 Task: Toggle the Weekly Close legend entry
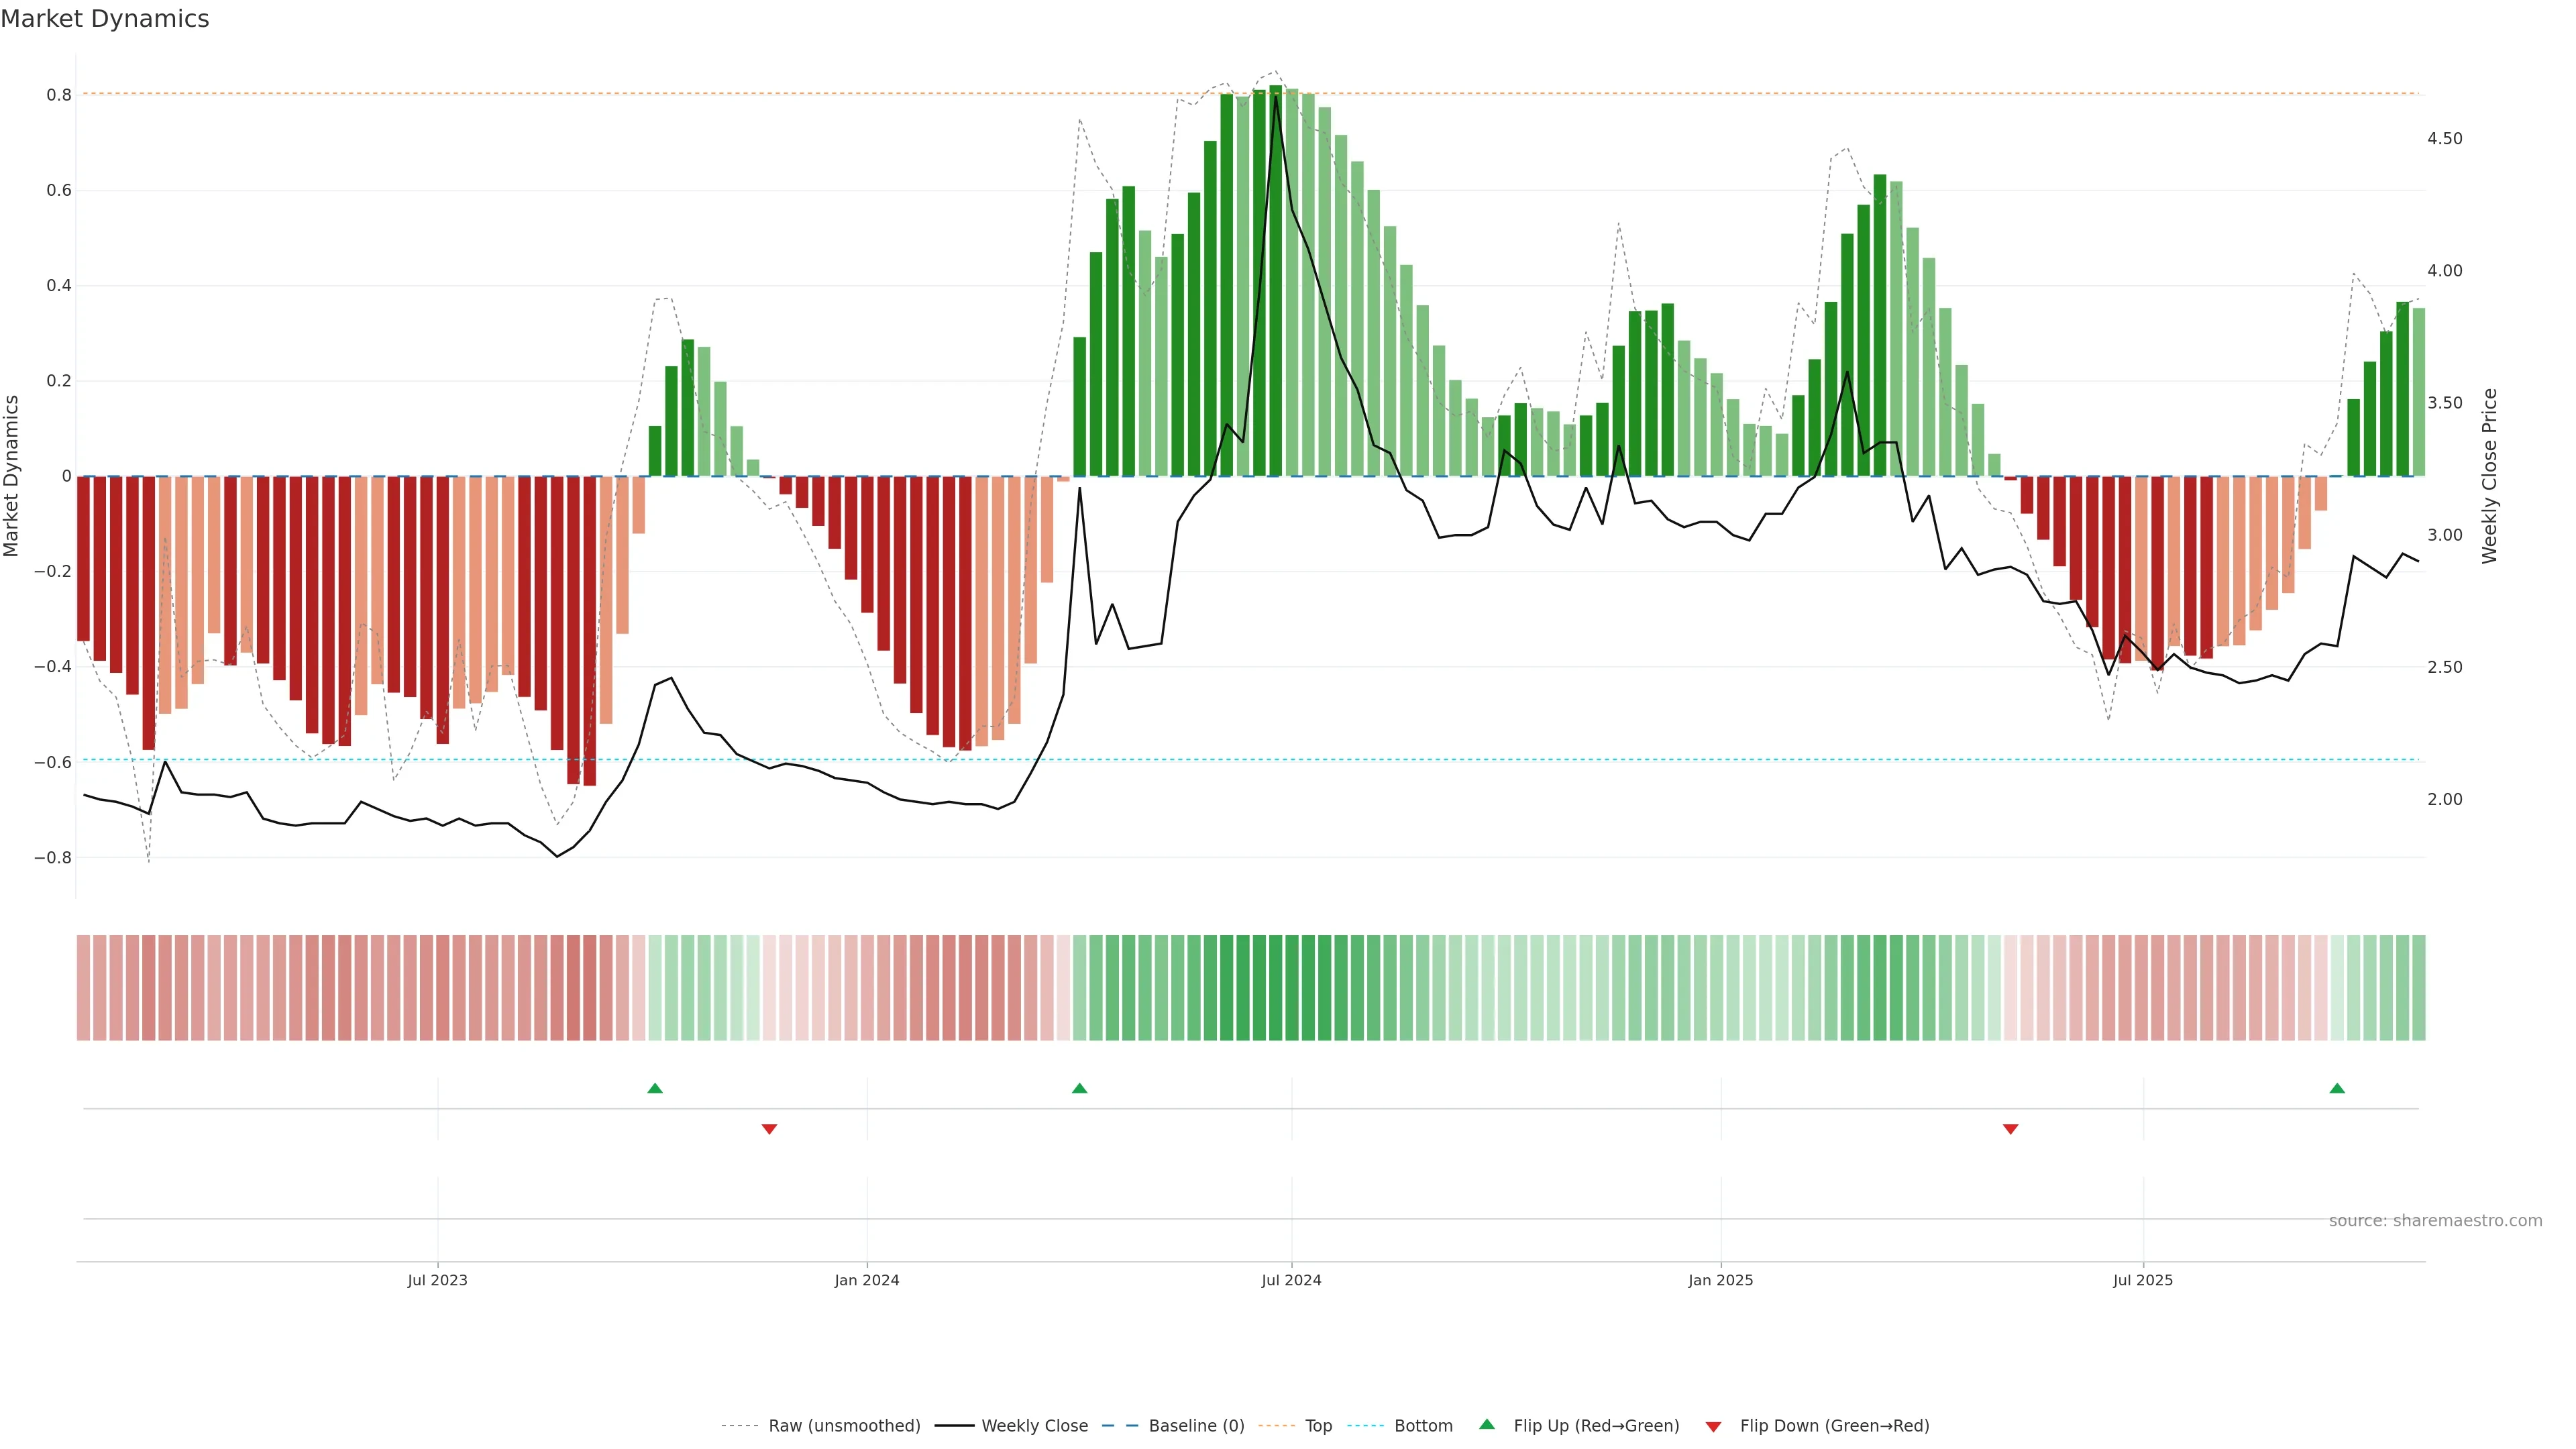tap(1034, 1426)
